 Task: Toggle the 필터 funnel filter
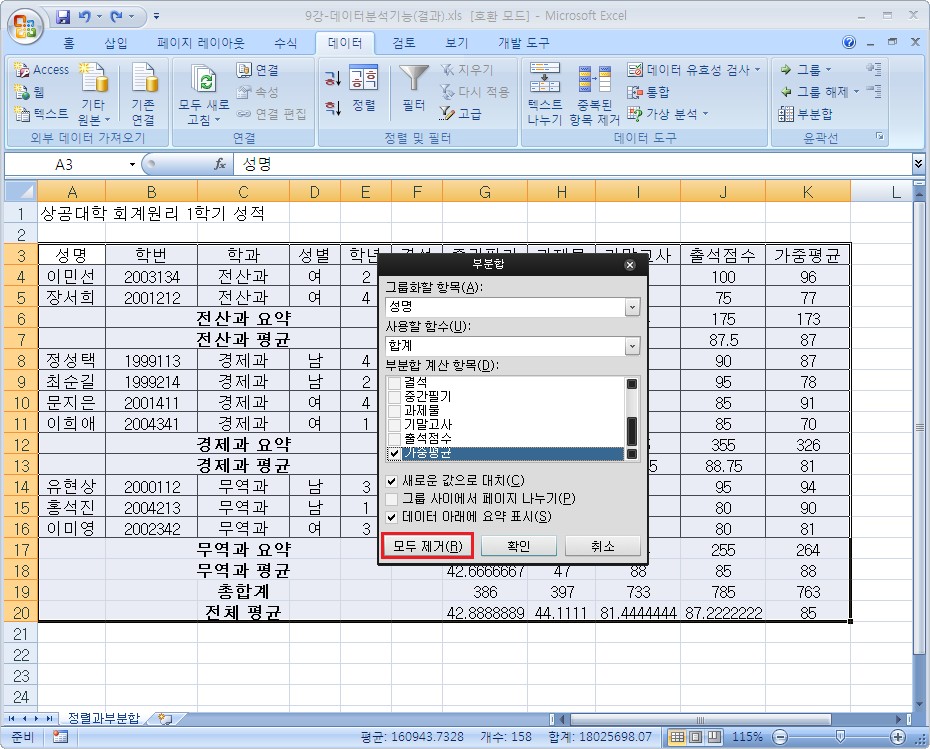(x=413, y=88)
